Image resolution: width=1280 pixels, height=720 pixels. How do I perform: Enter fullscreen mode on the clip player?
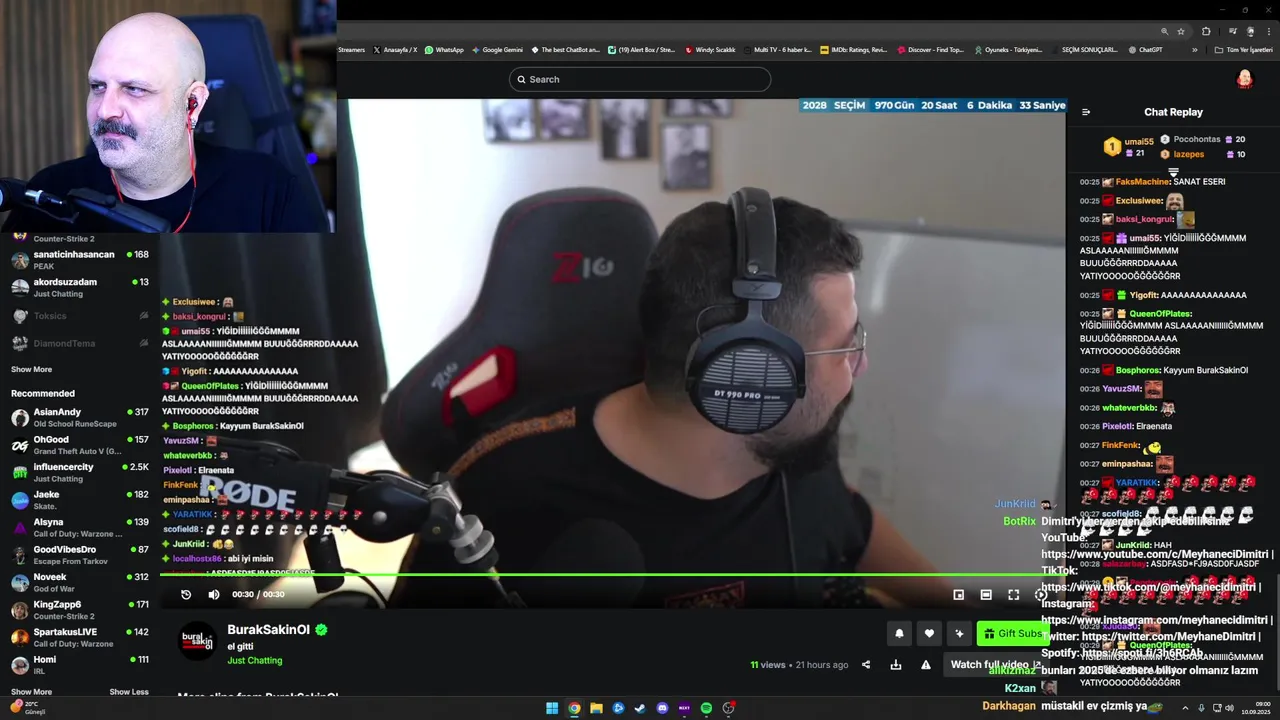click(x=1013, y=594)
